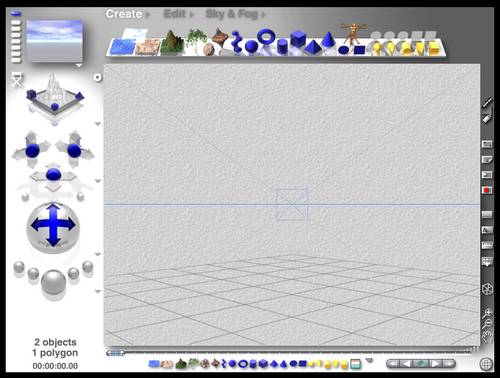Expand options triangle under the sky preview
Image resolution: width=500 pixels, height=378 pixels.
coord(79,65)
